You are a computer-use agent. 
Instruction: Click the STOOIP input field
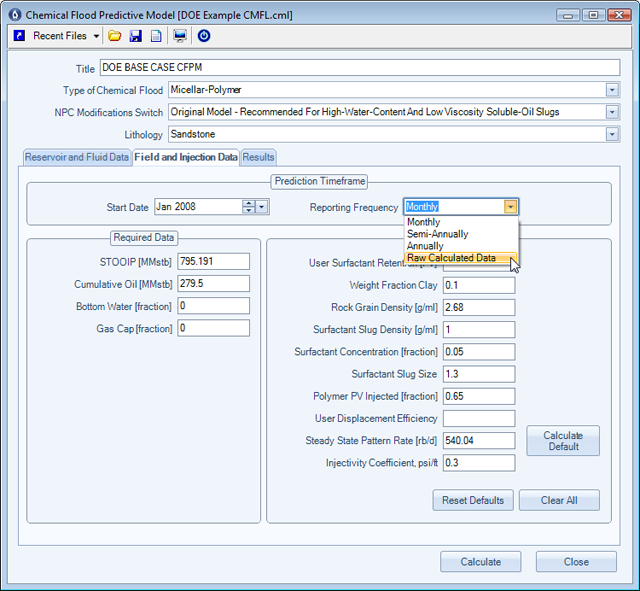click(213, 261)
